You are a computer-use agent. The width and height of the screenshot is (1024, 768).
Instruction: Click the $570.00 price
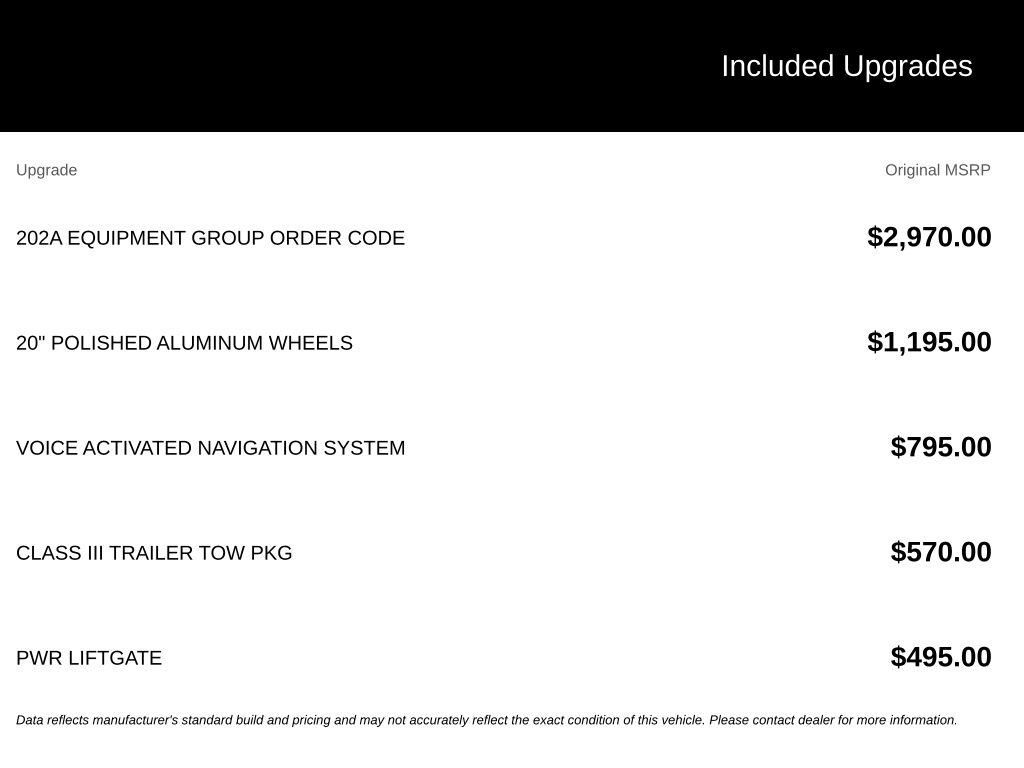pos(941,552)
